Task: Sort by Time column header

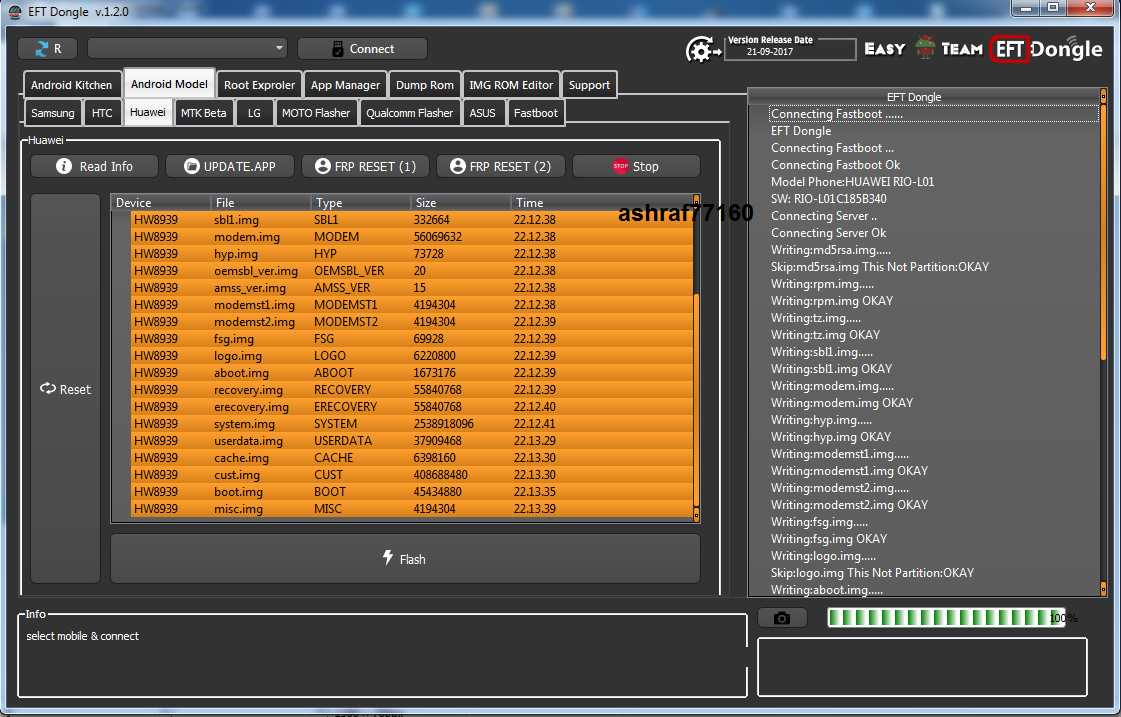Action: pos(602,202)
